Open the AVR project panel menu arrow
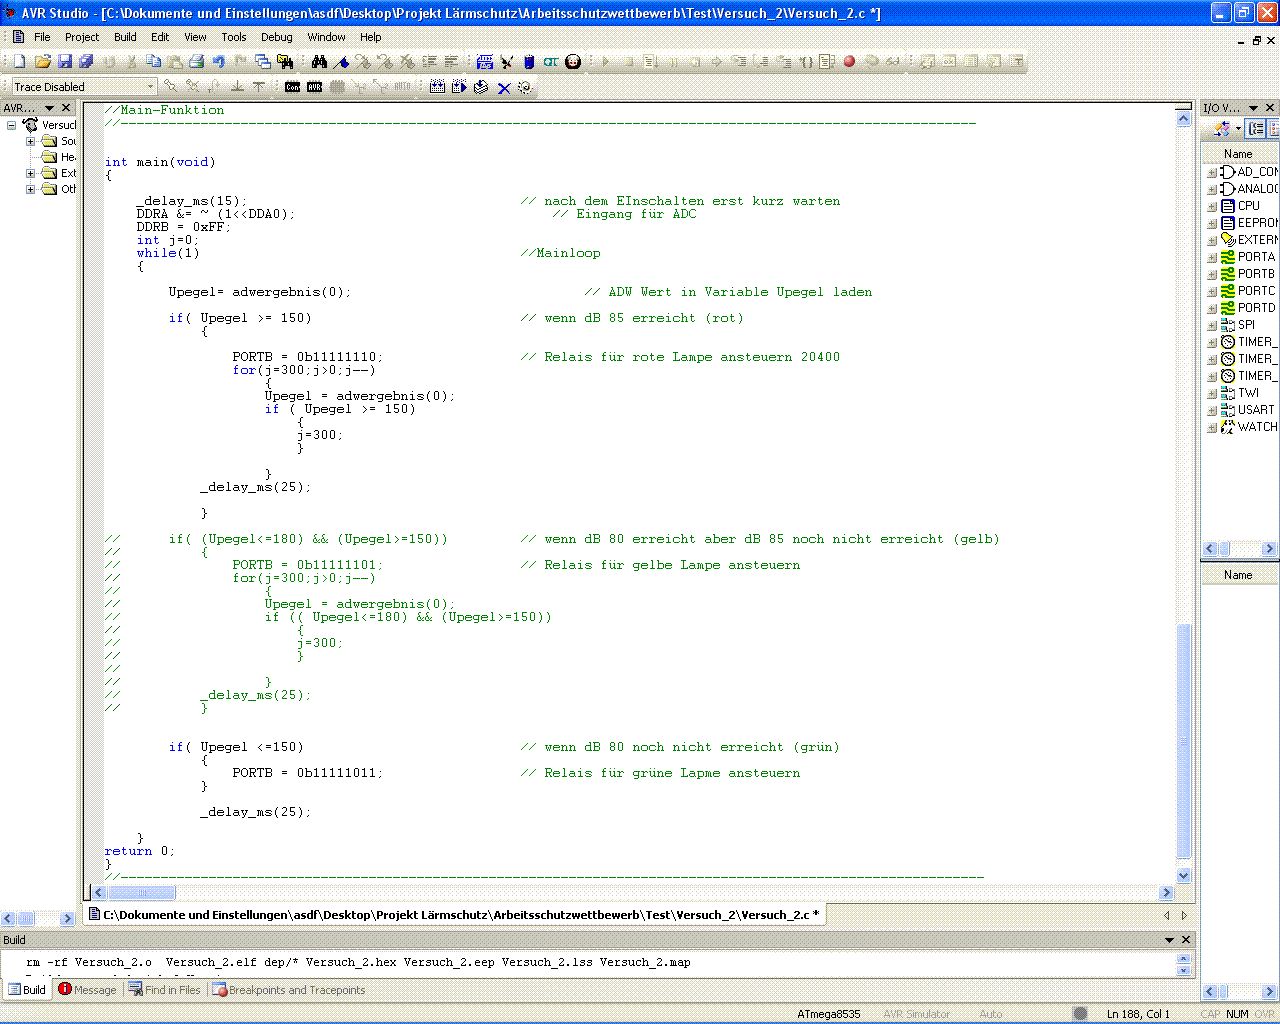 pyautogui.click(x=50, y=107)
